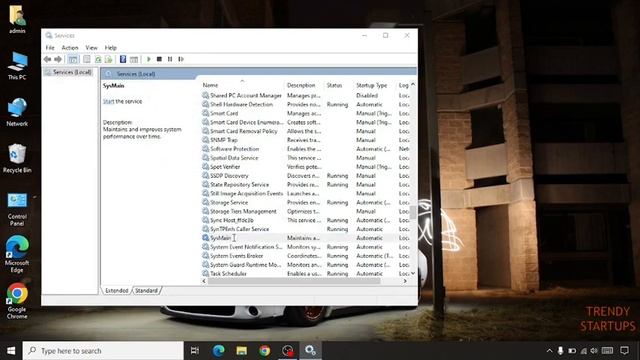640x360 pixels.
Task: Select the Microsoft Edge desktop shortcut
Action: click(x=17, y=254)
